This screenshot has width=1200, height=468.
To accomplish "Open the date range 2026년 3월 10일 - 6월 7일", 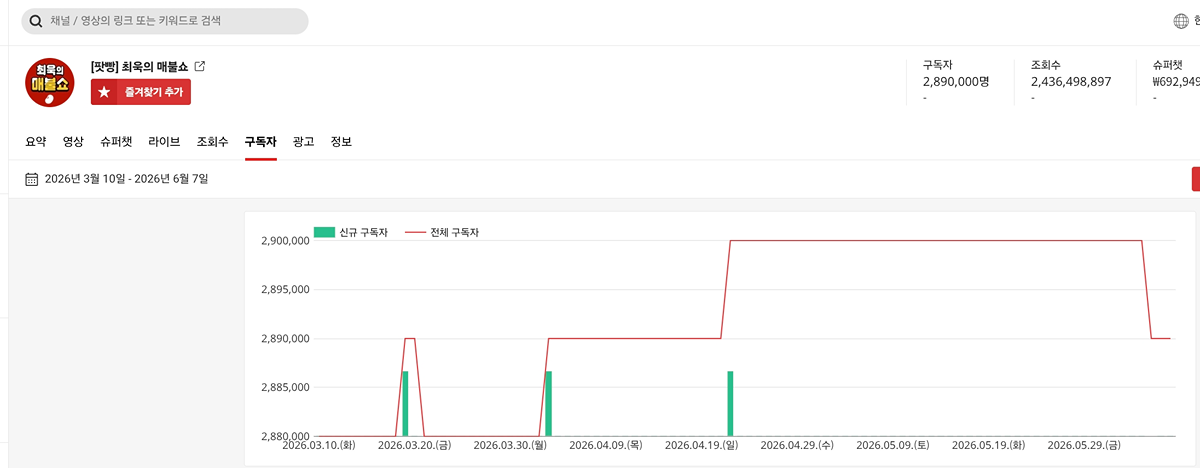I will click(127, 179).
